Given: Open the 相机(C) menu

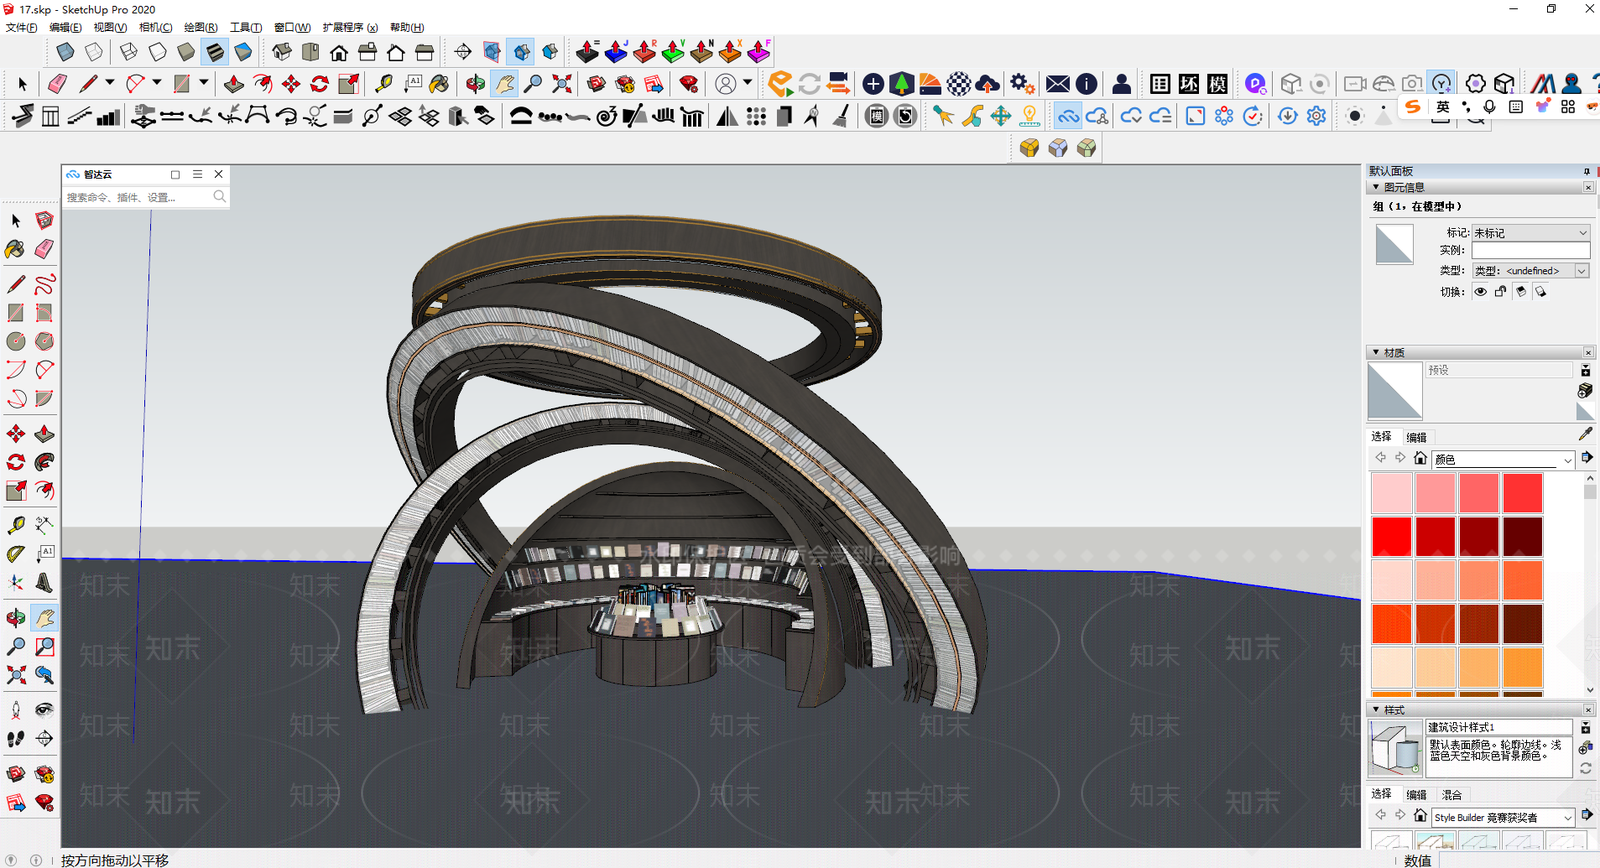Looking at the screenshot, I should tap(155, 27).
